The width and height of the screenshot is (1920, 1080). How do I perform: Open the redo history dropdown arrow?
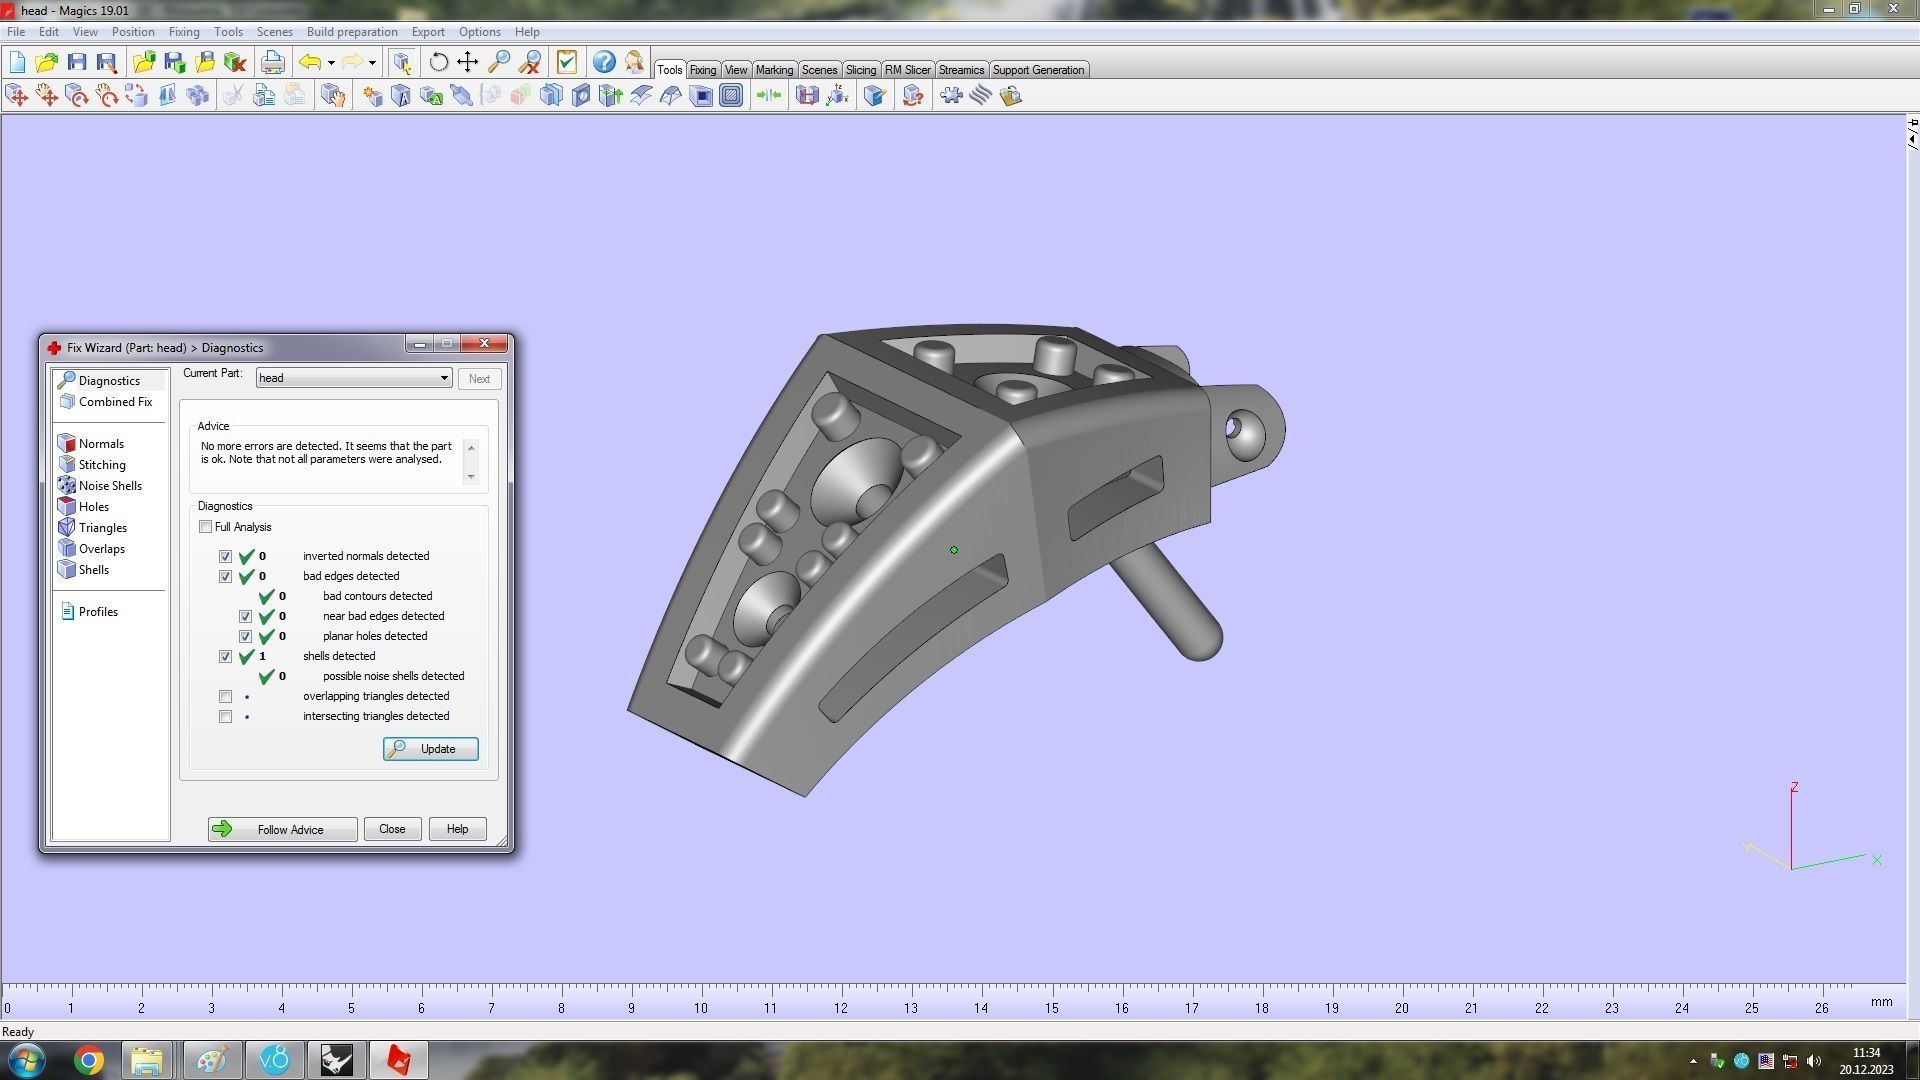tap(372, 63)
